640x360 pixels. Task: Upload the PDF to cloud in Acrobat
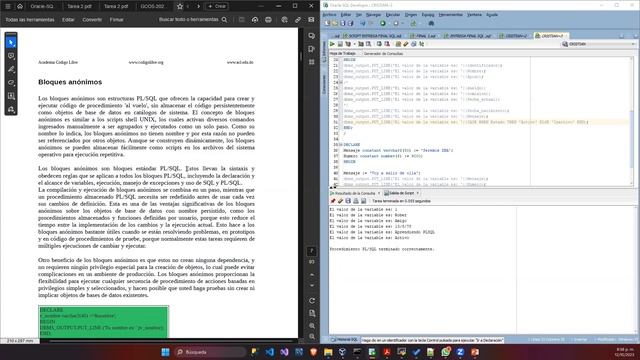pos(255,20)
